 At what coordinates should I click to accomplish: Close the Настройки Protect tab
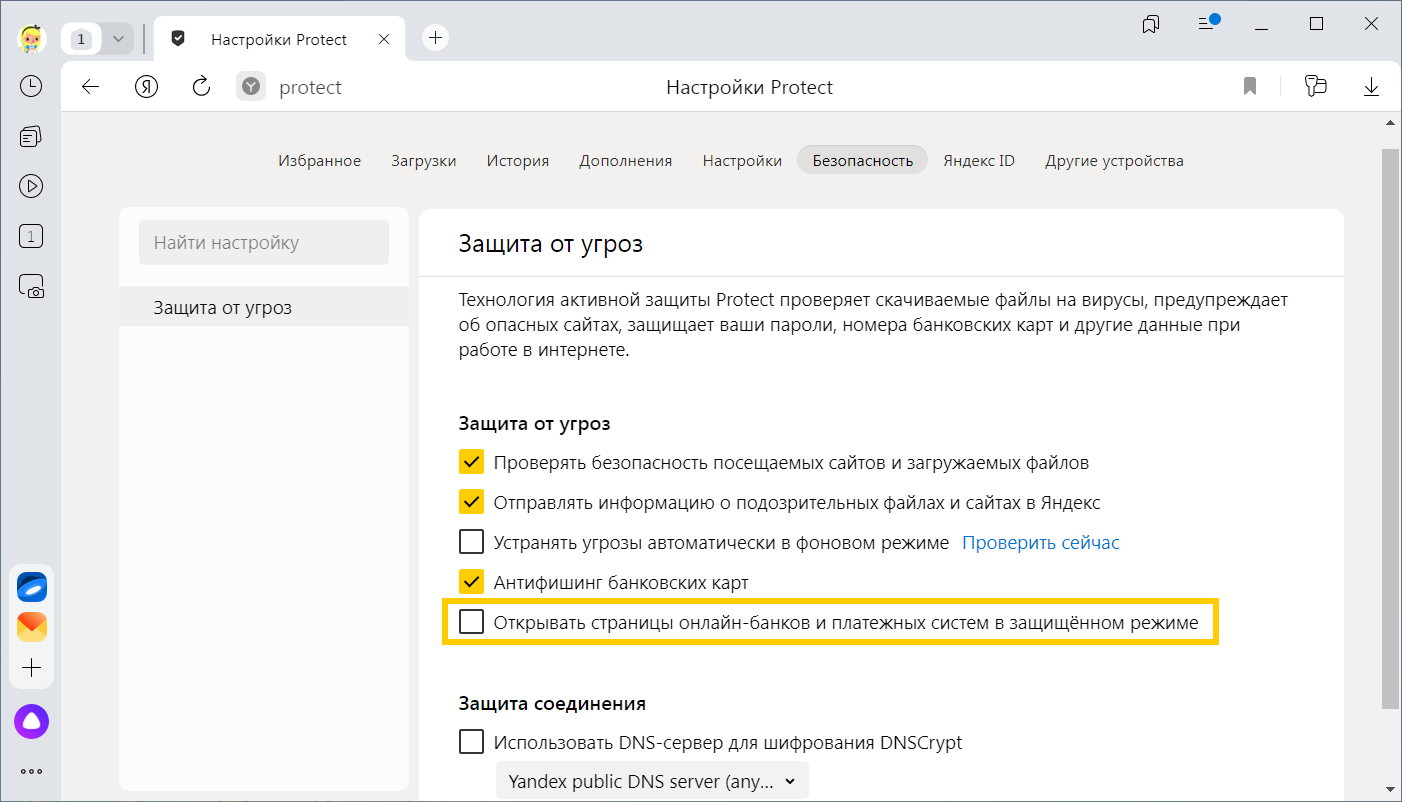point(385,39)
